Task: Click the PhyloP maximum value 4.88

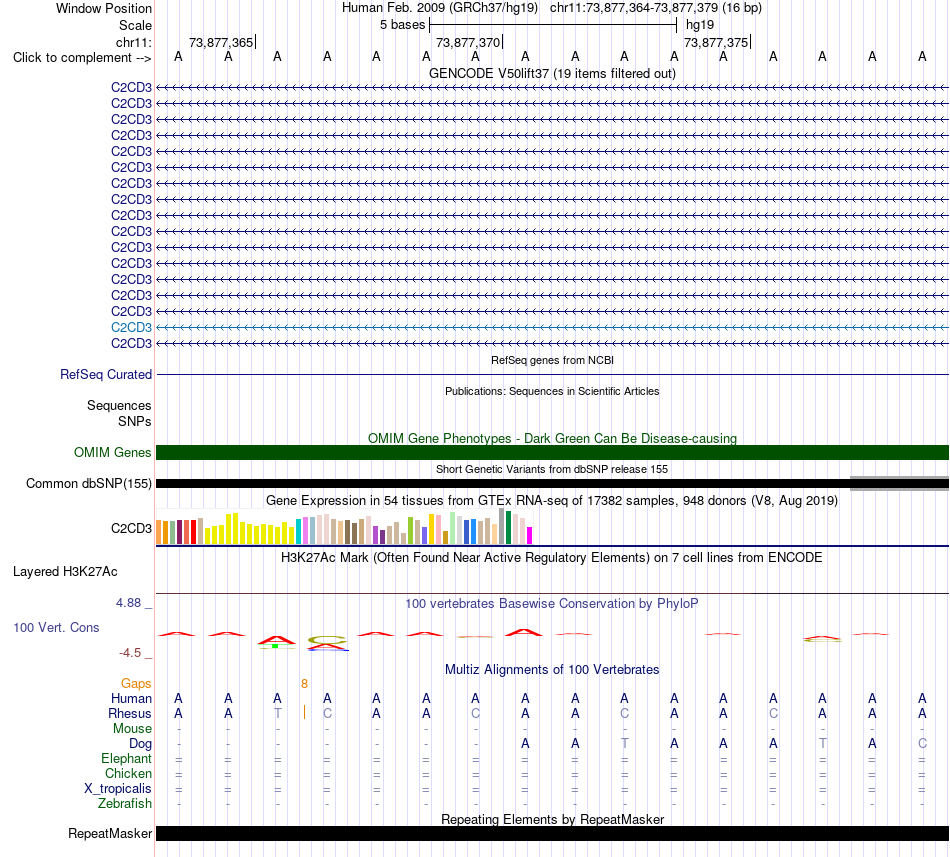Action: 128,603
